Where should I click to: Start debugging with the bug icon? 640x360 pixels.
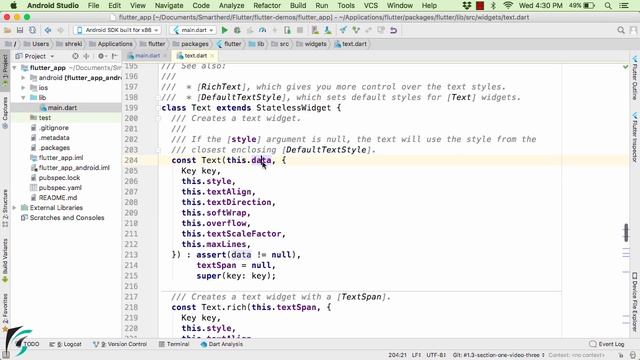(x=237, y=30)
